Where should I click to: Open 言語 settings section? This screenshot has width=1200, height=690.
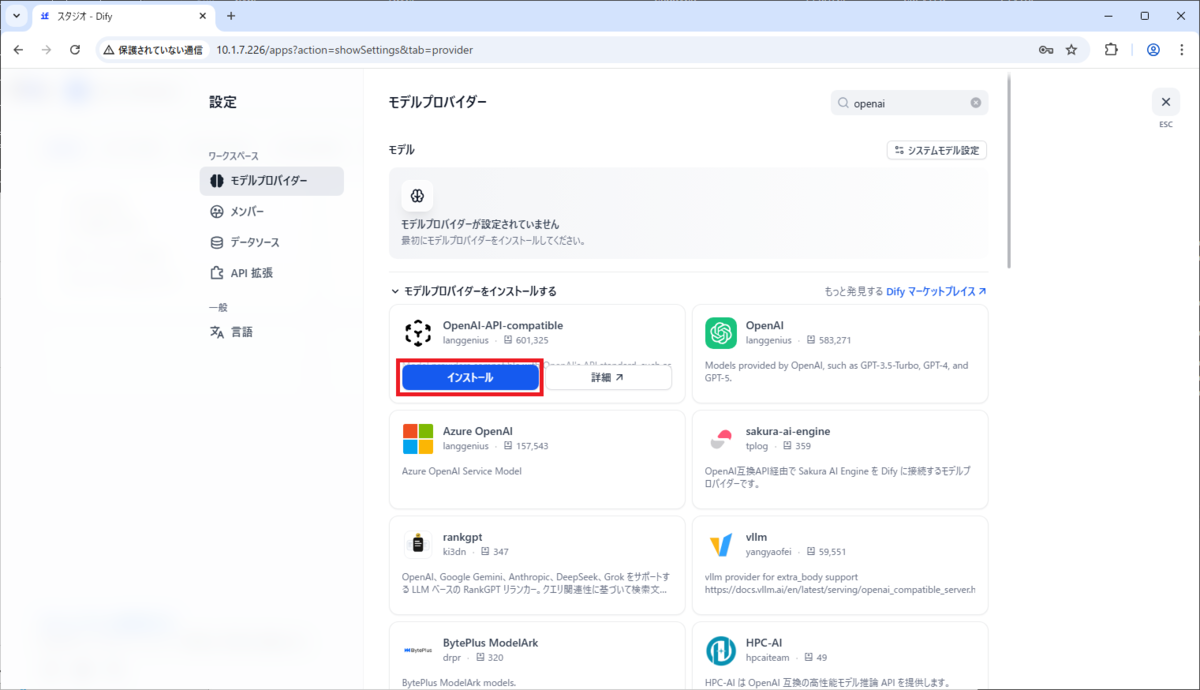coord(272,332)
